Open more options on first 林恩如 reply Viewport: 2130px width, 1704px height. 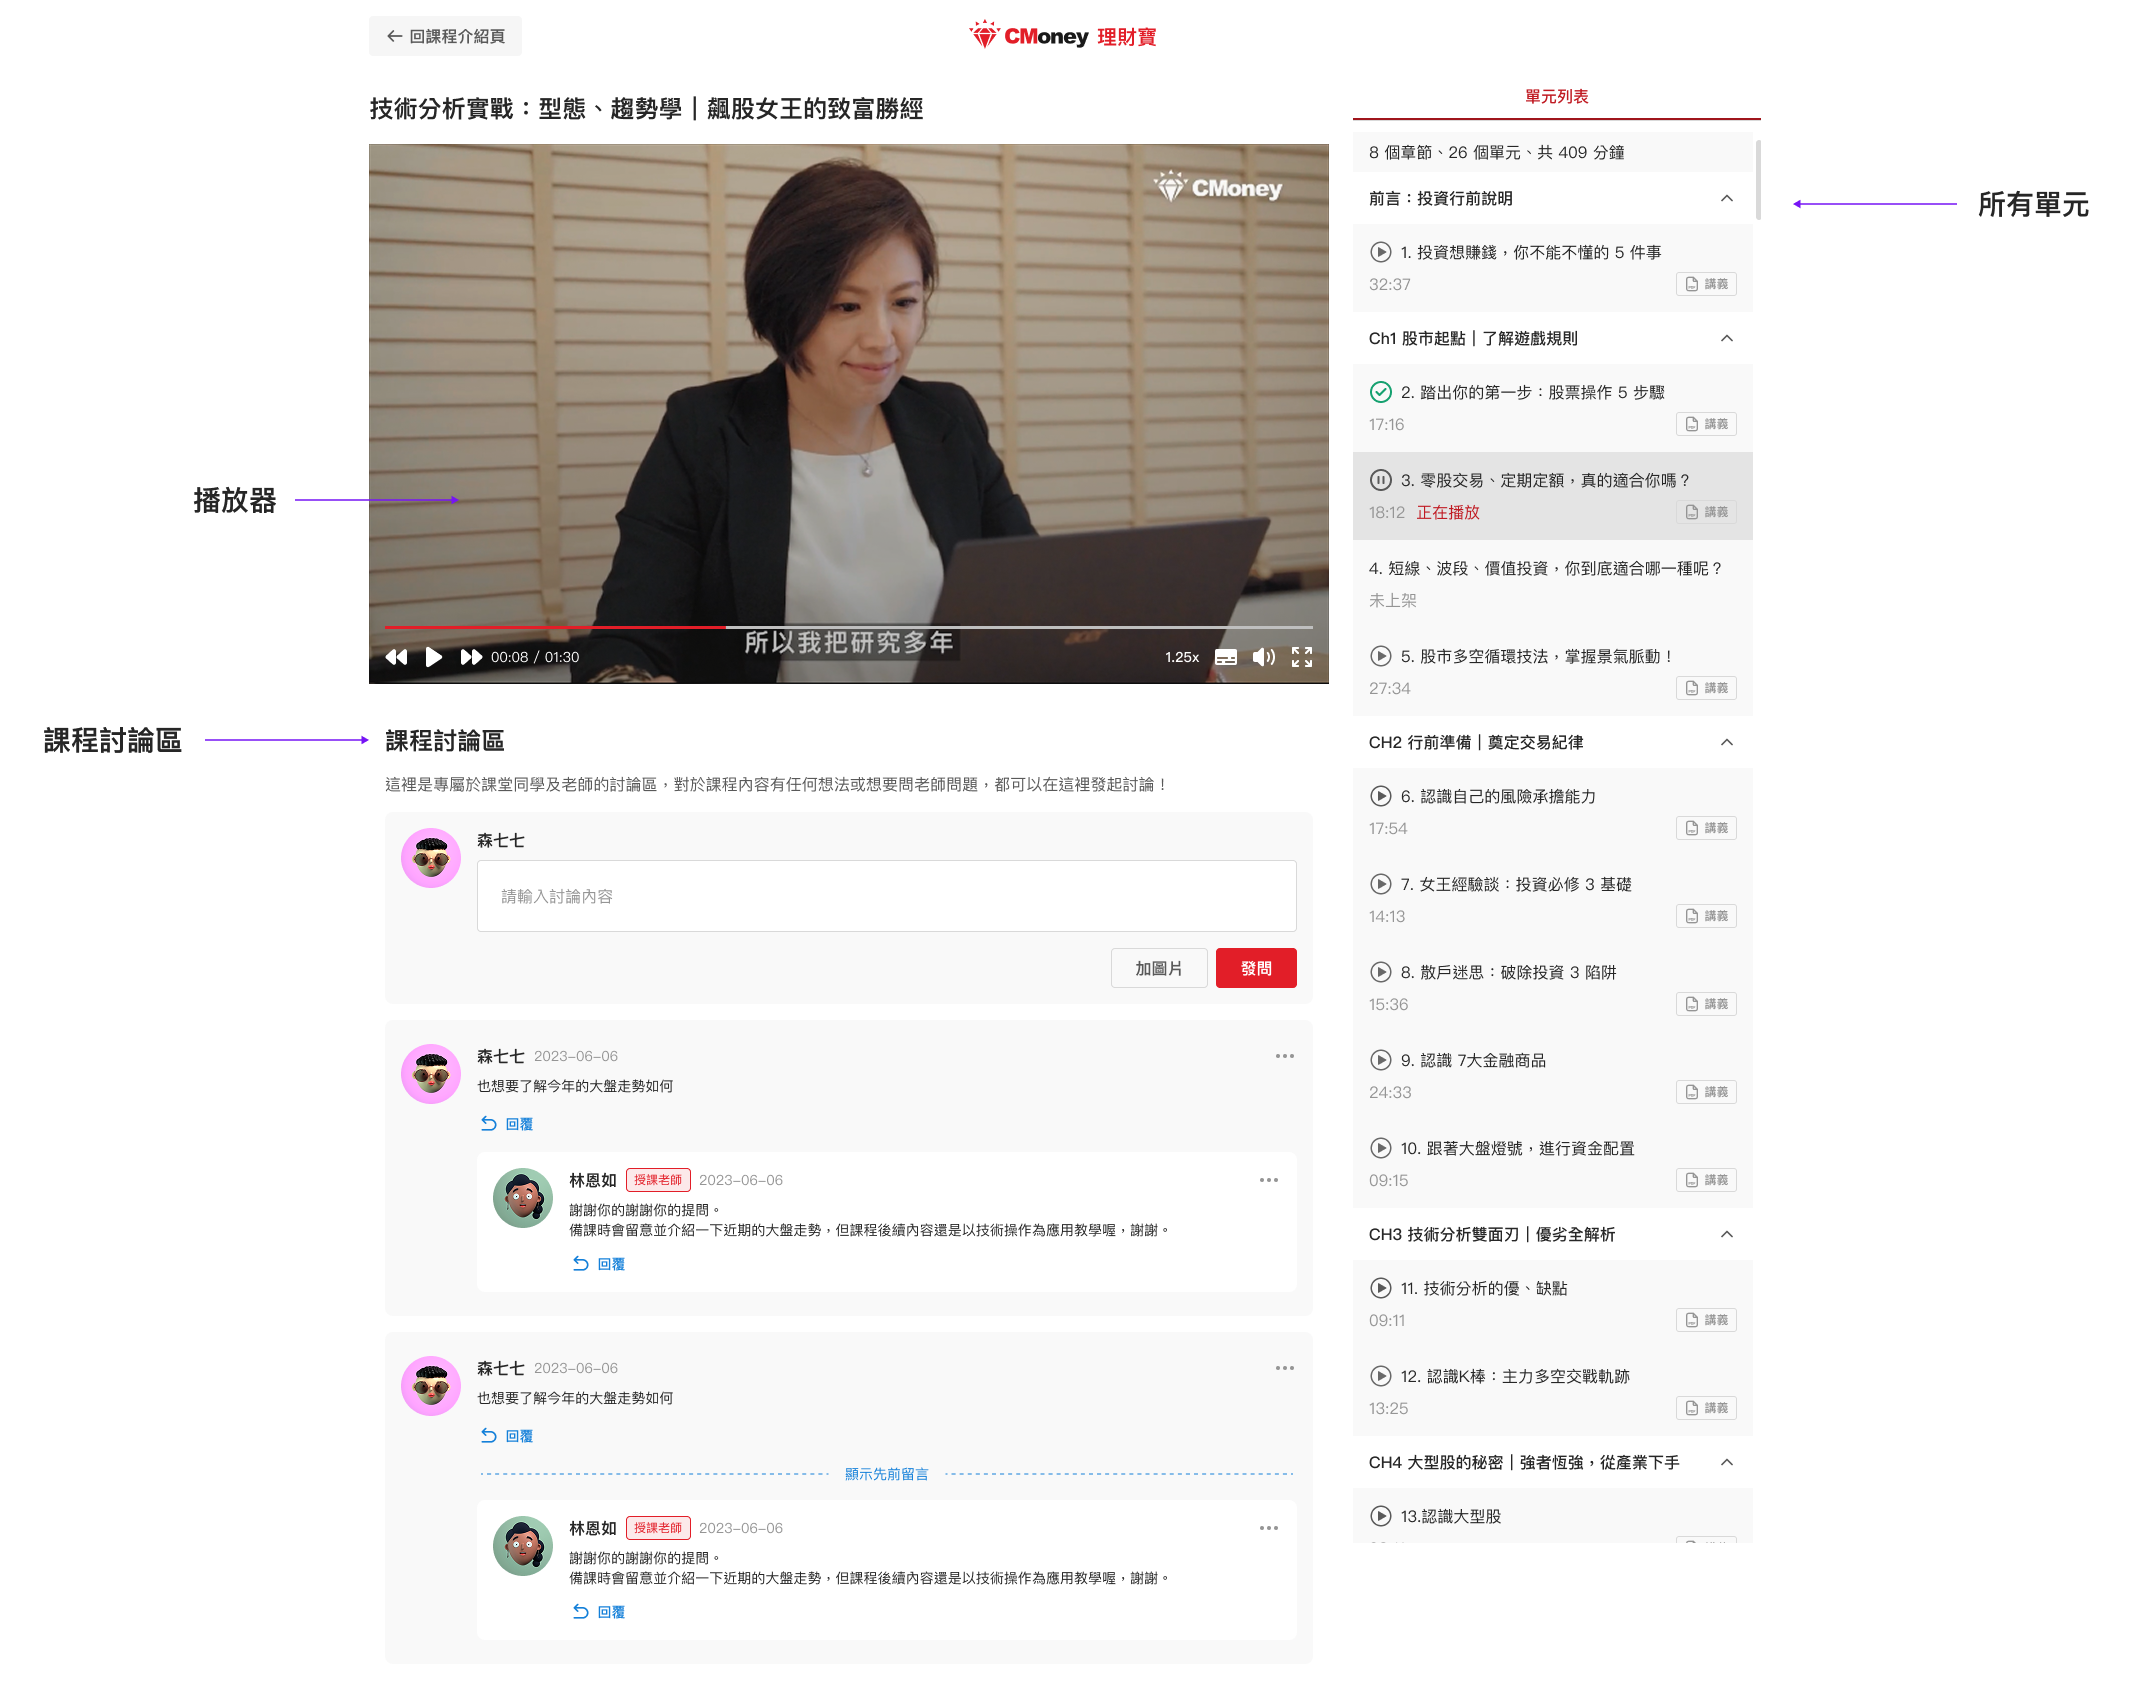tap(1269, 1180)
